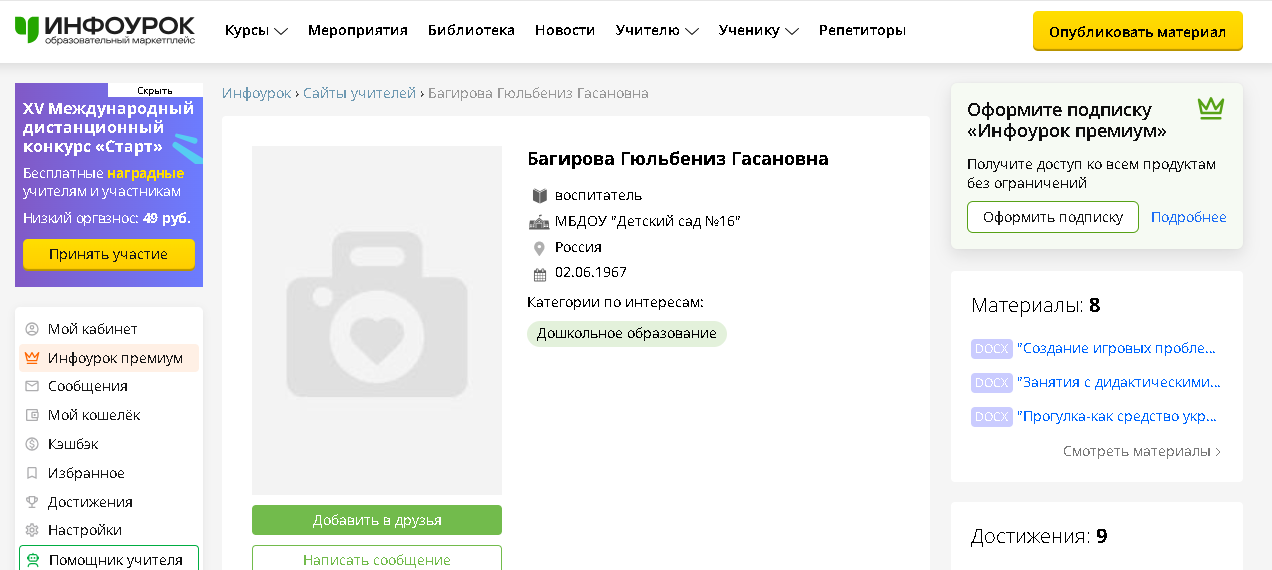1272x570 pixels.
Task: Open the Библиотека menu item
Action: (x=471, y=30)
